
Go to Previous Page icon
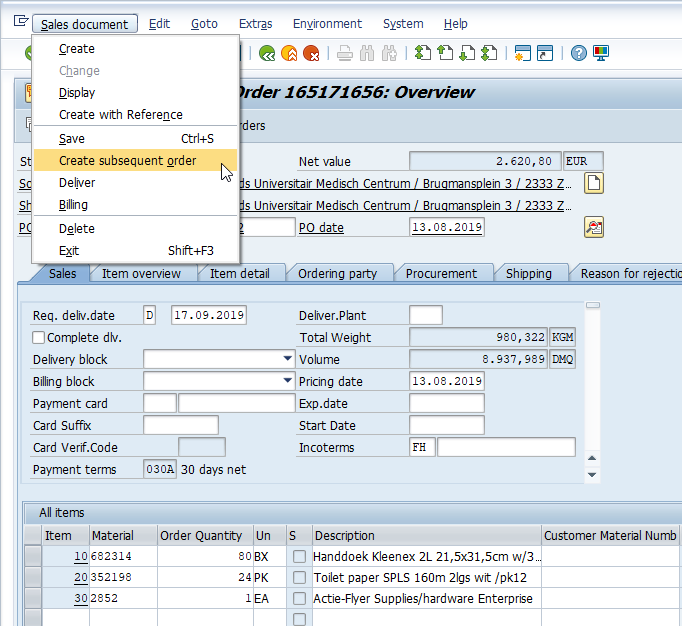coord(445,54)
